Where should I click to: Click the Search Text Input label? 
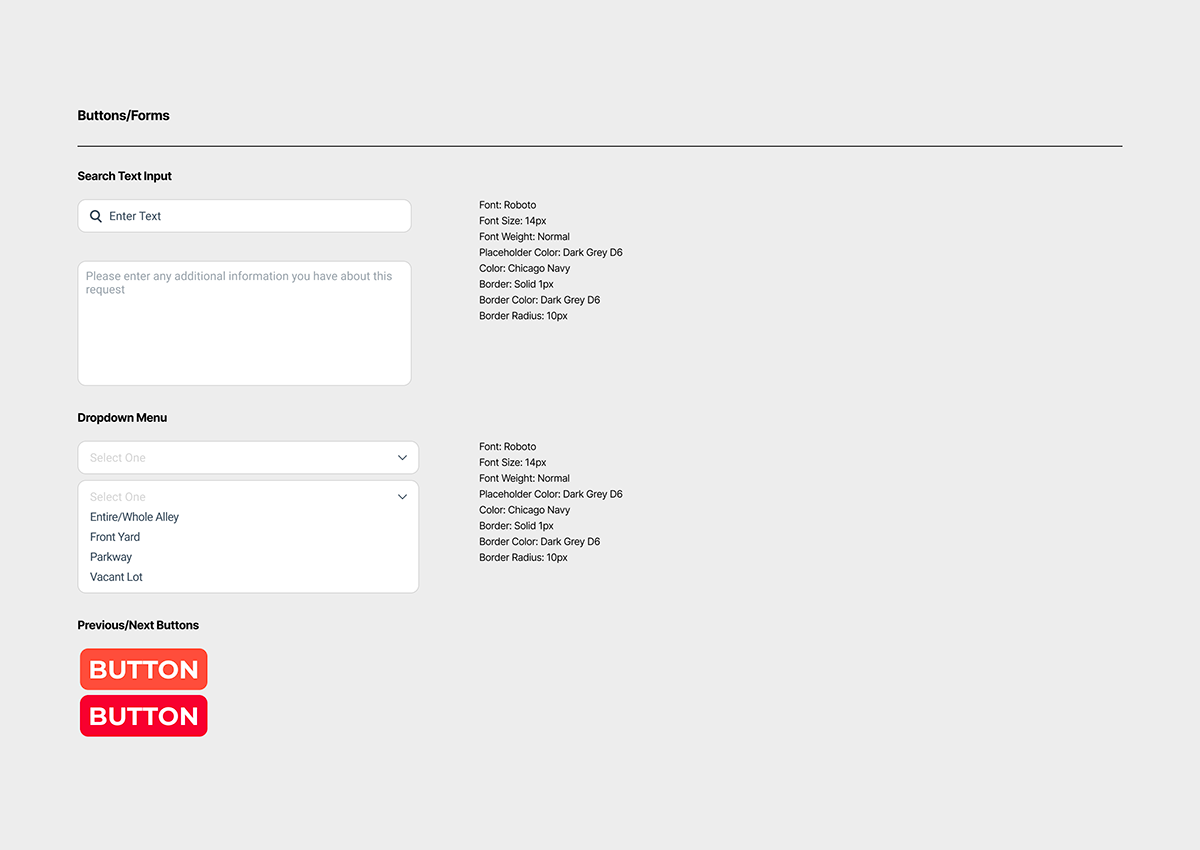pos(125,176)
